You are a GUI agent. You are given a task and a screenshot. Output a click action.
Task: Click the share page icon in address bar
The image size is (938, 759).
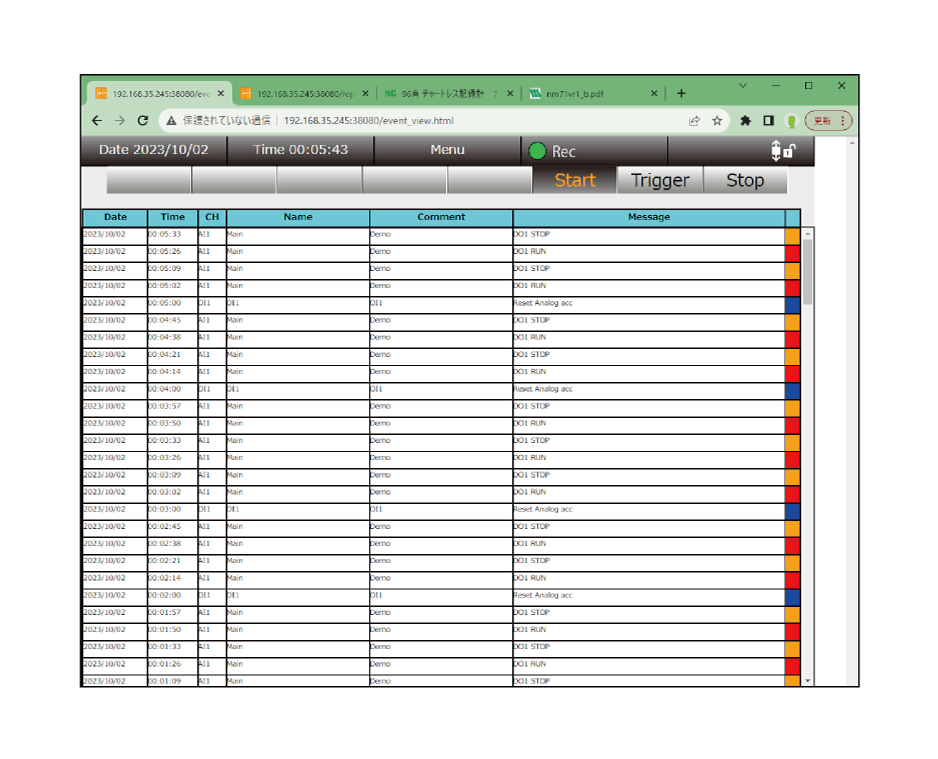point(694,120)
